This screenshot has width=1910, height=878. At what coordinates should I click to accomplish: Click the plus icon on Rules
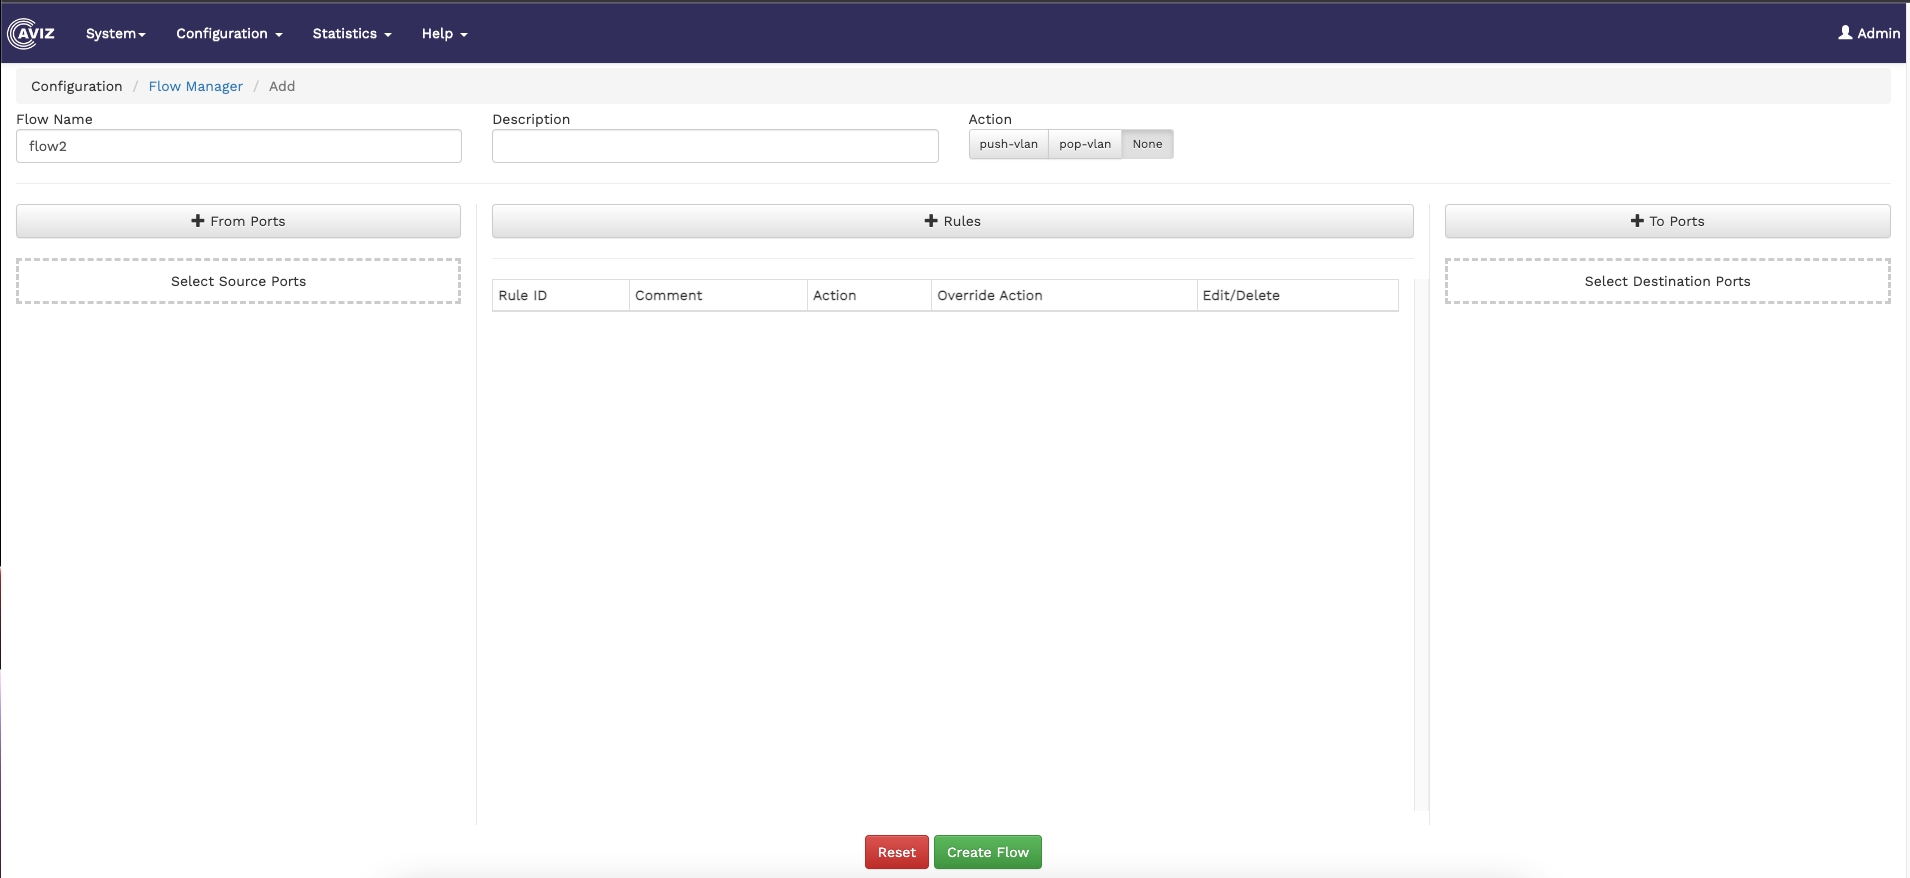click(x=931, y=221)
